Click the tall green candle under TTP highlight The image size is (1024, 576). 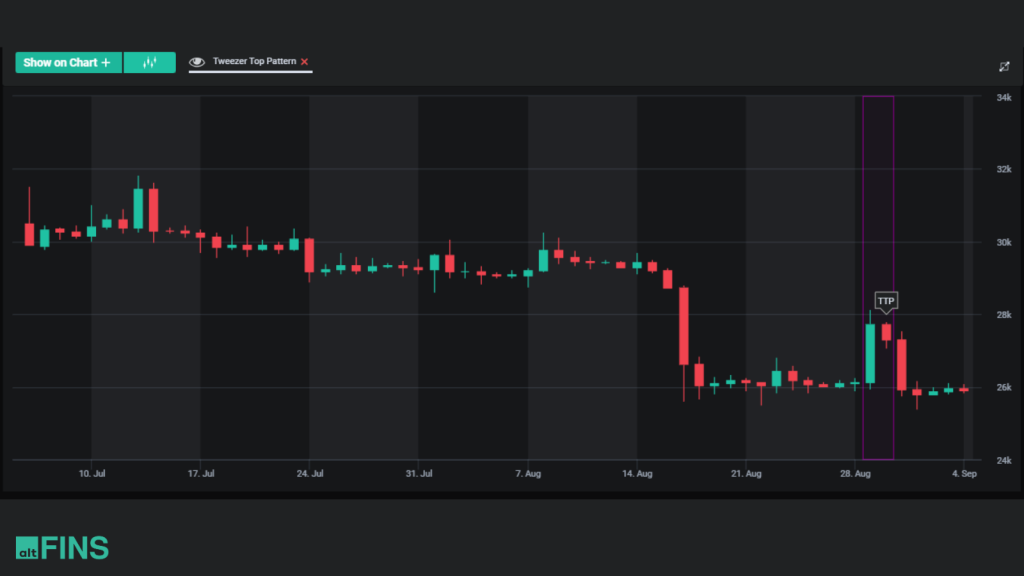[870, 353]
